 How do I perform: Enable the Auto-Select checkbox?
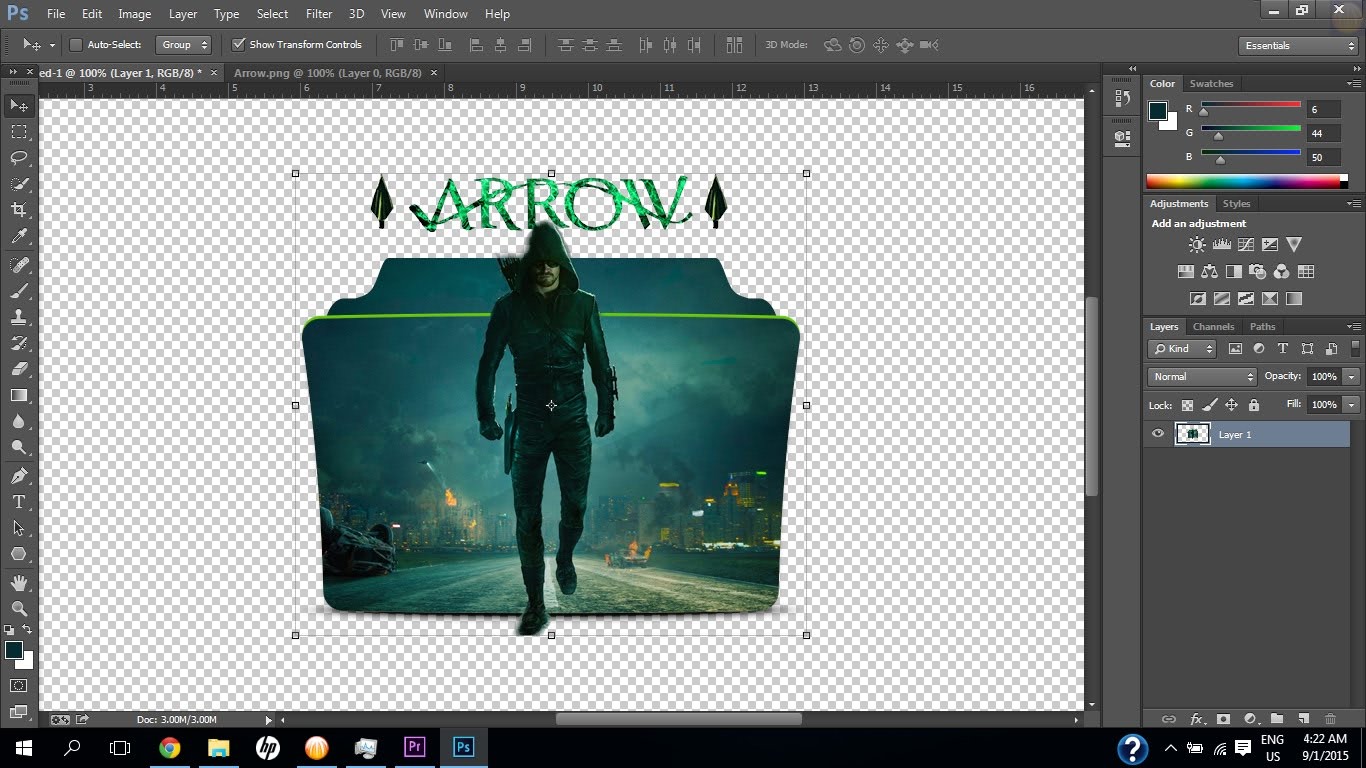point(76,45)
